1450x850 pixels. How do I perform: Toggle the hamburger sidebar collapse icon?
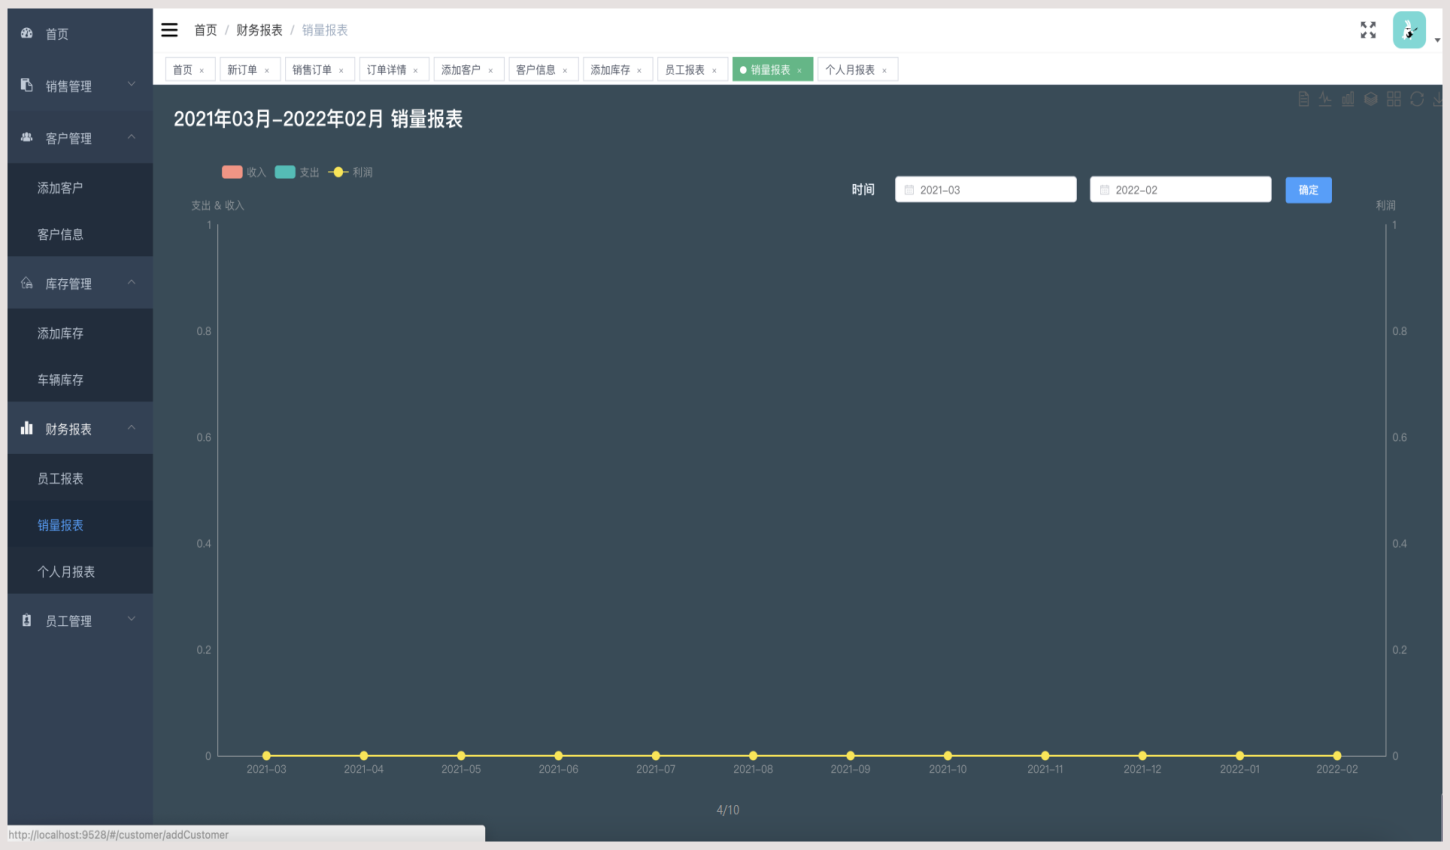(x=170, y=30)
